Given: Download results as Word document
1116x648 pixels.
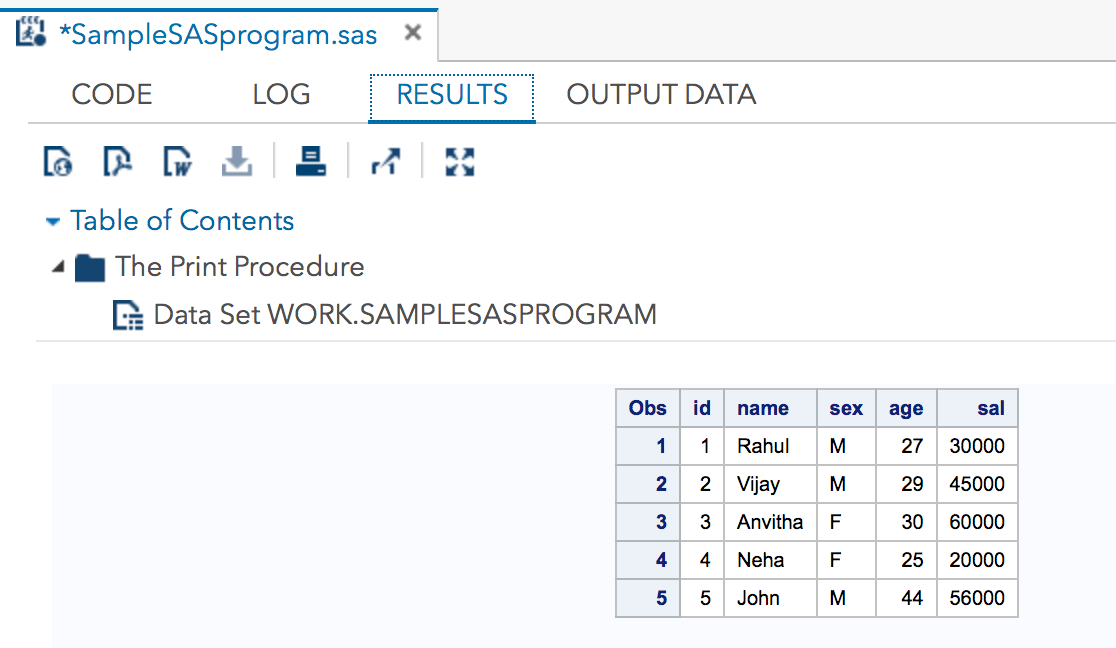Looking at the screenshot, I should click(177, 161).
